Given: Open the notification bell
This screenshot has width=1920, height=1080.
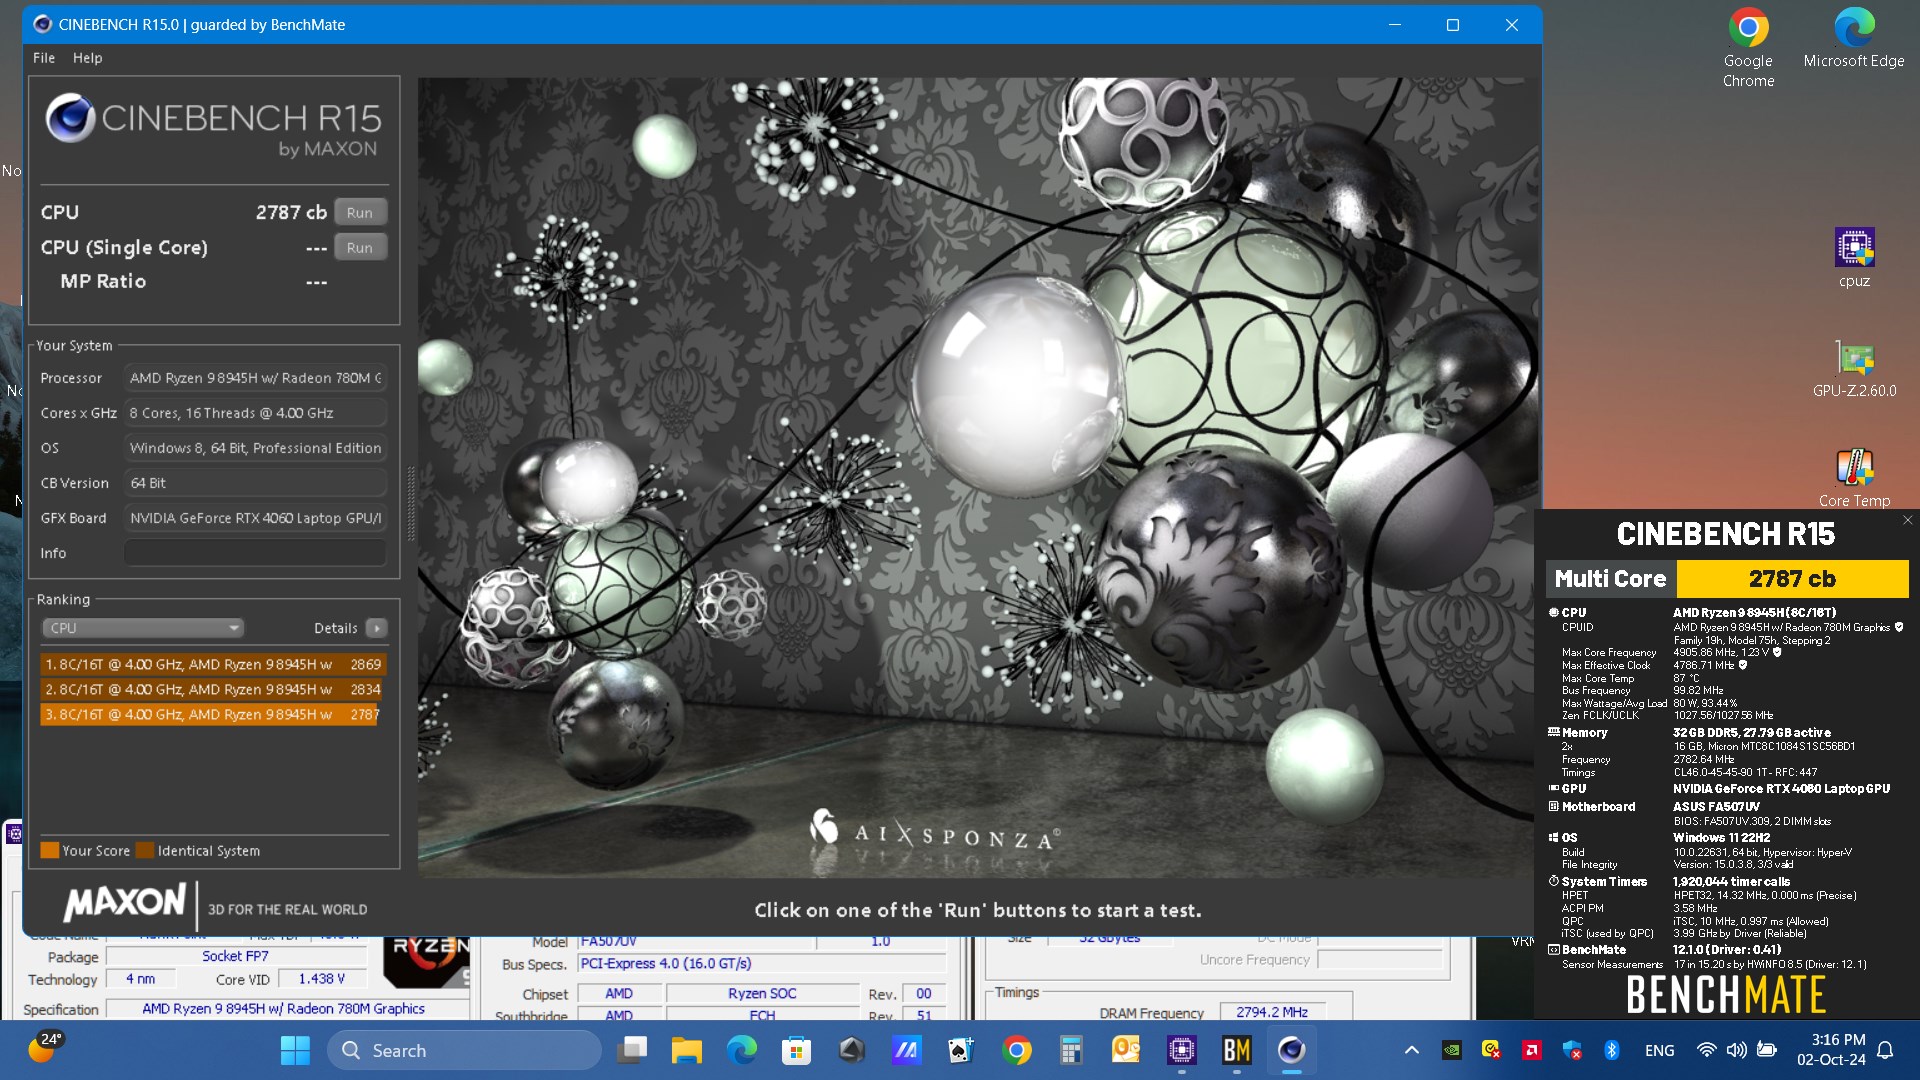Looking at the screenshot, I should [x=1885, y=1050].
